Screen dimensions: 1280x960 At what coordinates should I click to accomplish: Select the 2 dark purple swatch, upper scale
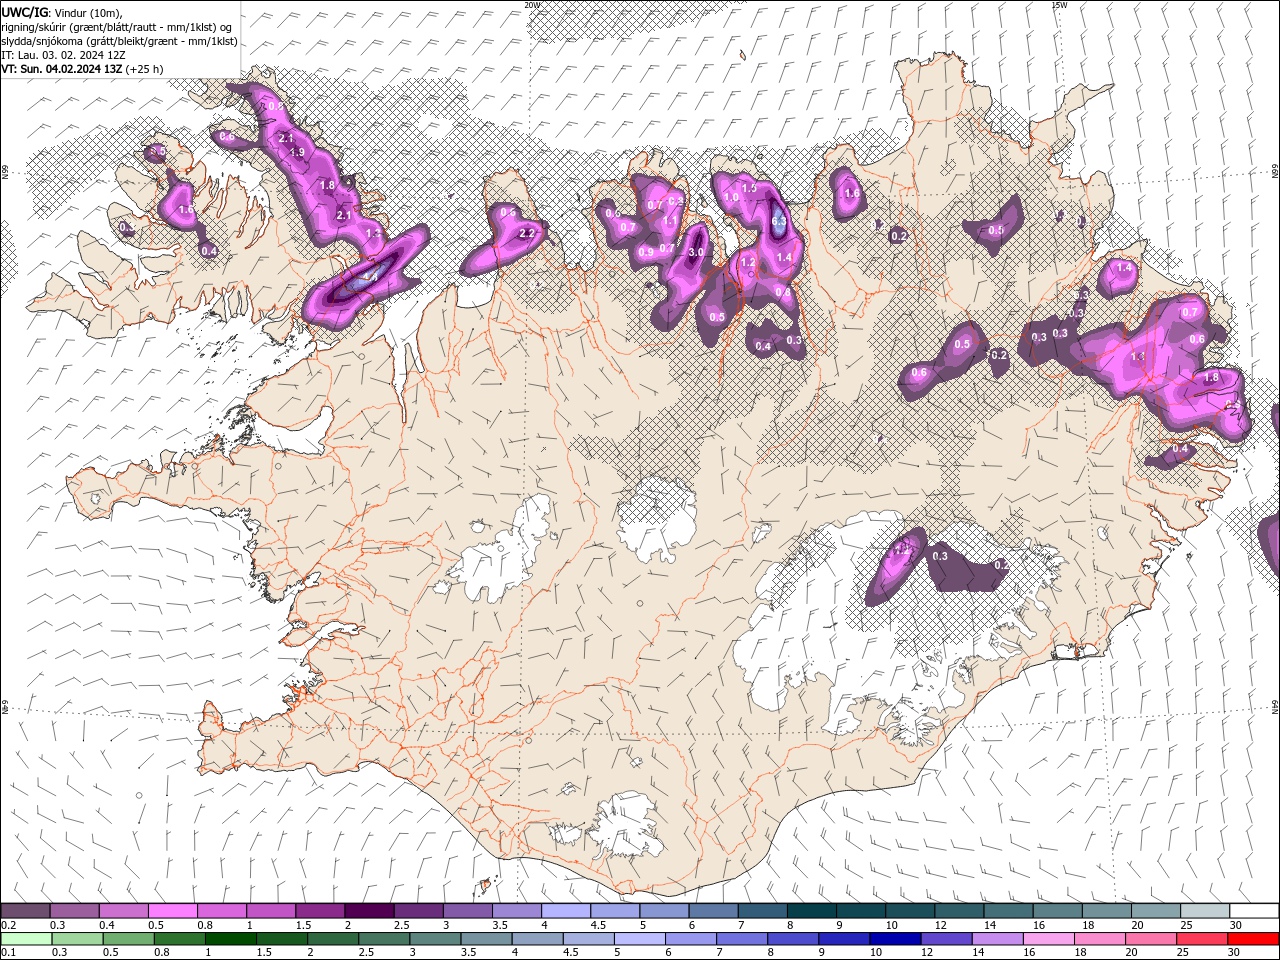[369, 911]
